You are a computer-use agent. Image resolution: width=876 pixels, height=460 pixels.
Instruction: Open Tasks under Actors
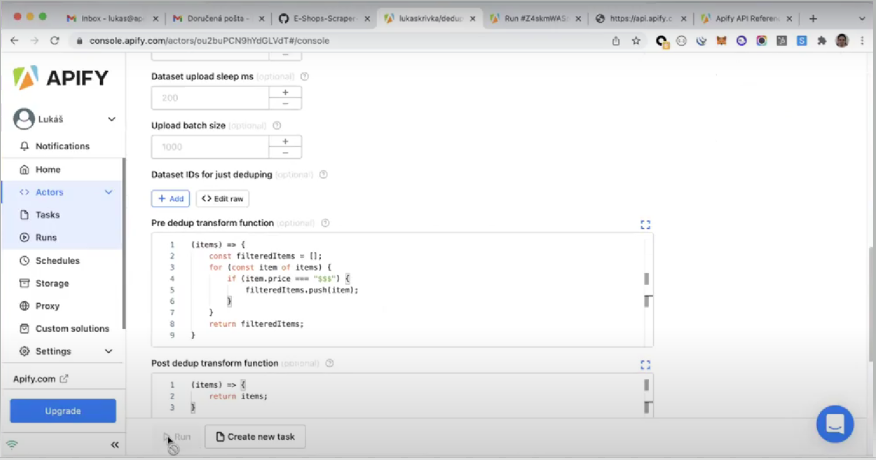pyautogui.click(x=47, y=215)
